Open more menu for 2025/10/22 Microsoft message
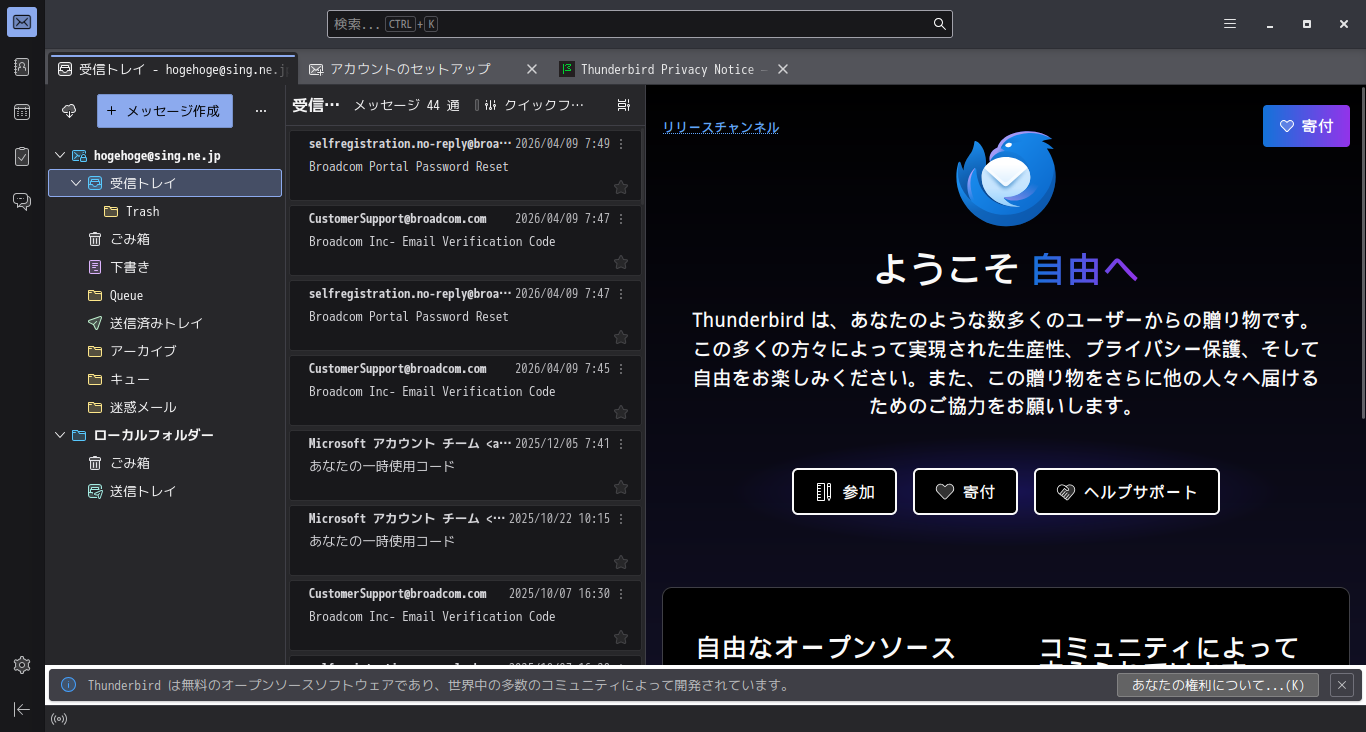The image size is (1366, 732). tap(621, 519)
